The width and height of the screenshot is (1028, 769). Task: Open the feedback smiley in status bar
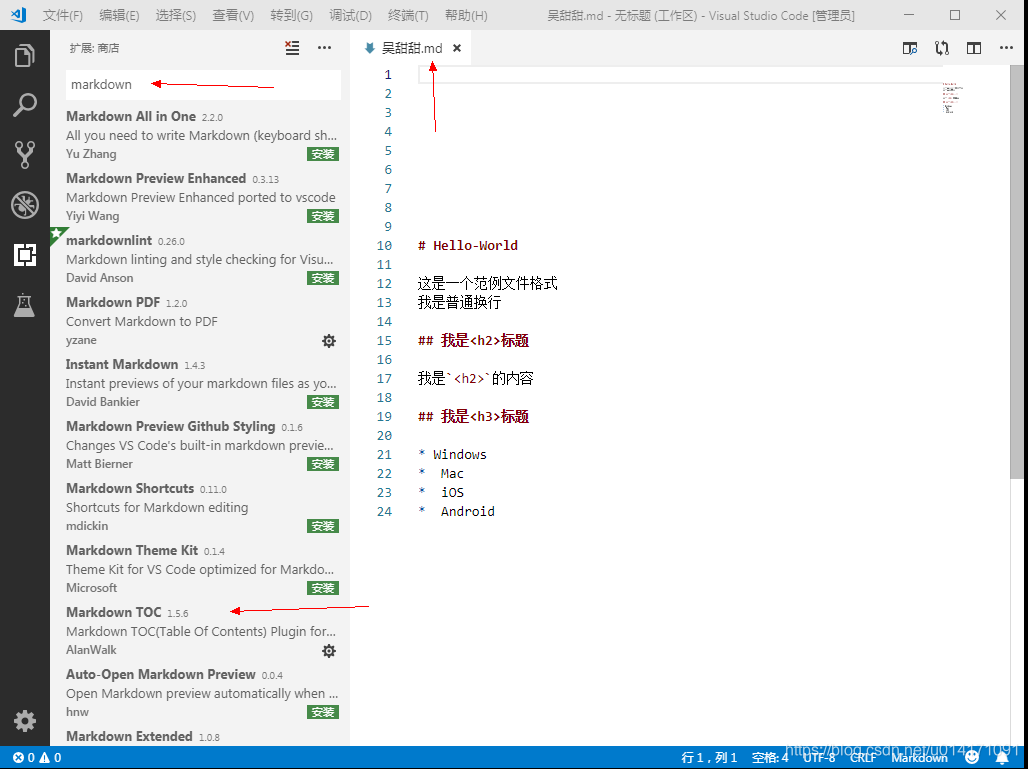click(972, 758)
